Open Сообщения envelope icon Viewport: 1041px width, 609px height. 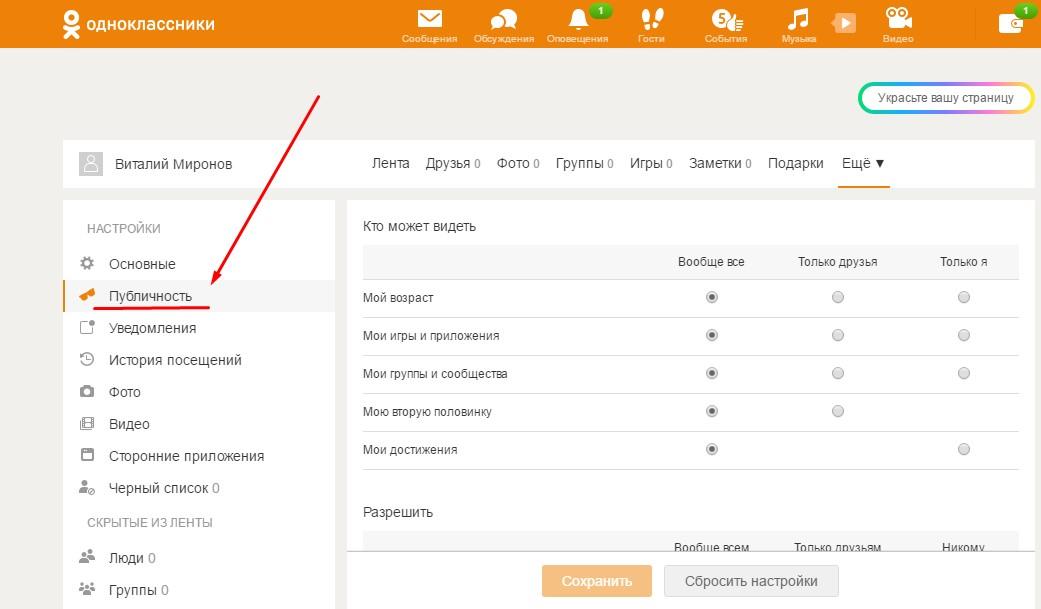[x=430, y=19]
